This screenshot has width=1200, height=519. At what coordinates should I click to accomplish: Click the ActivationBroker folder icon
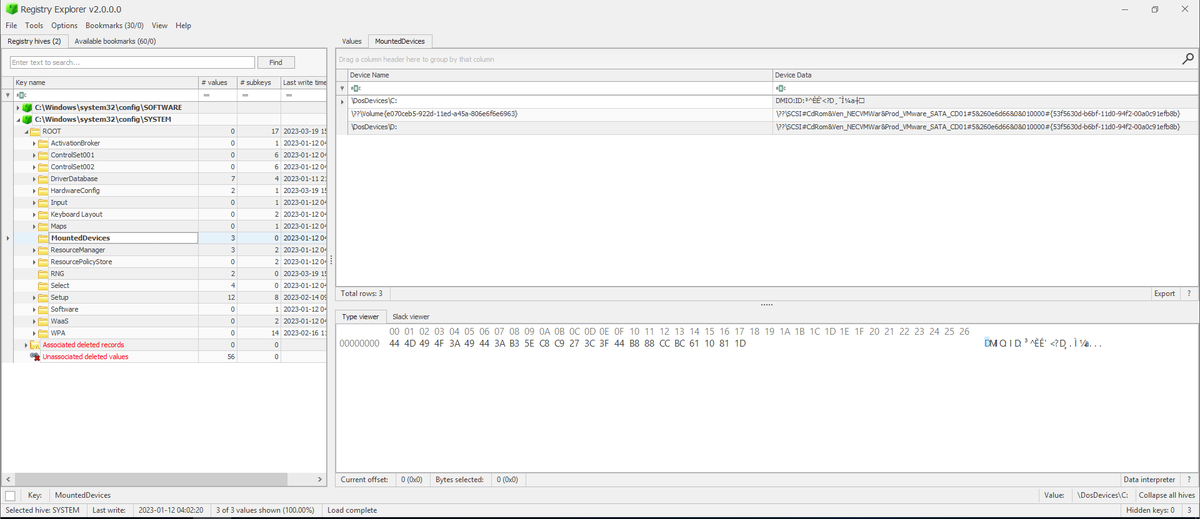coord(44,143)
